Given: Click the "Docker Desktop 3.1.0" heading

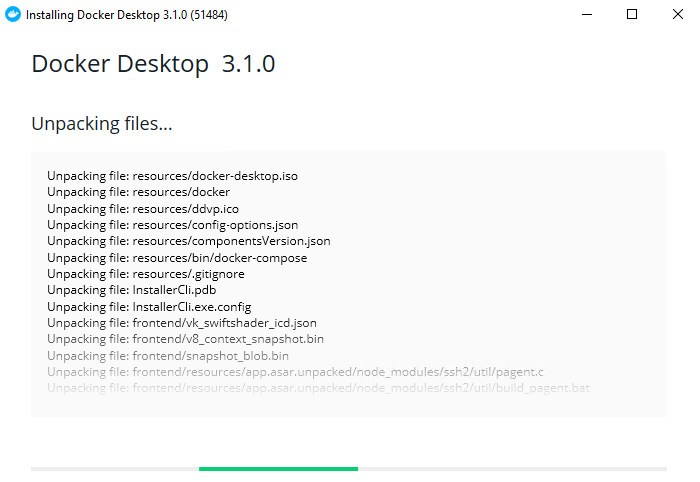Looking at the screenshot, I should pos(153,63).
